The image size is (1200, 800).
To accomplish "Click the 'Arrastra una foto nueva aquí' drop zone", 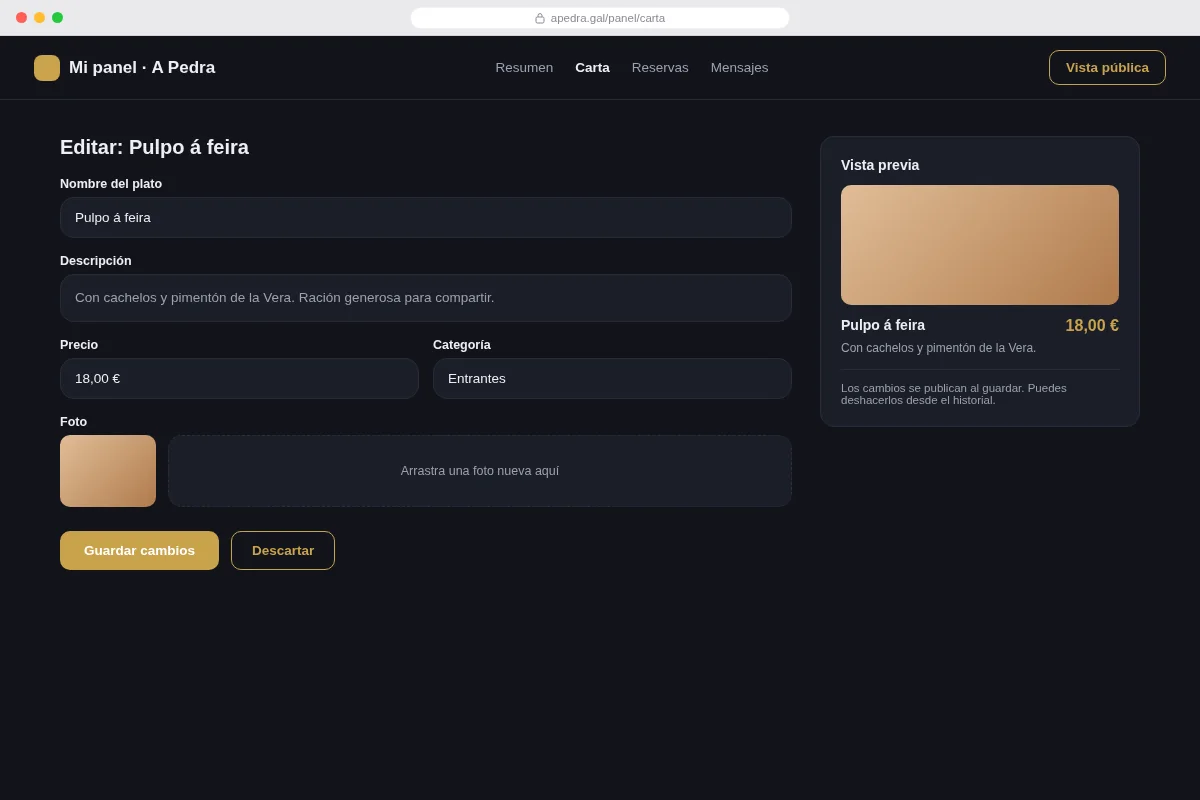I will 480,471.
